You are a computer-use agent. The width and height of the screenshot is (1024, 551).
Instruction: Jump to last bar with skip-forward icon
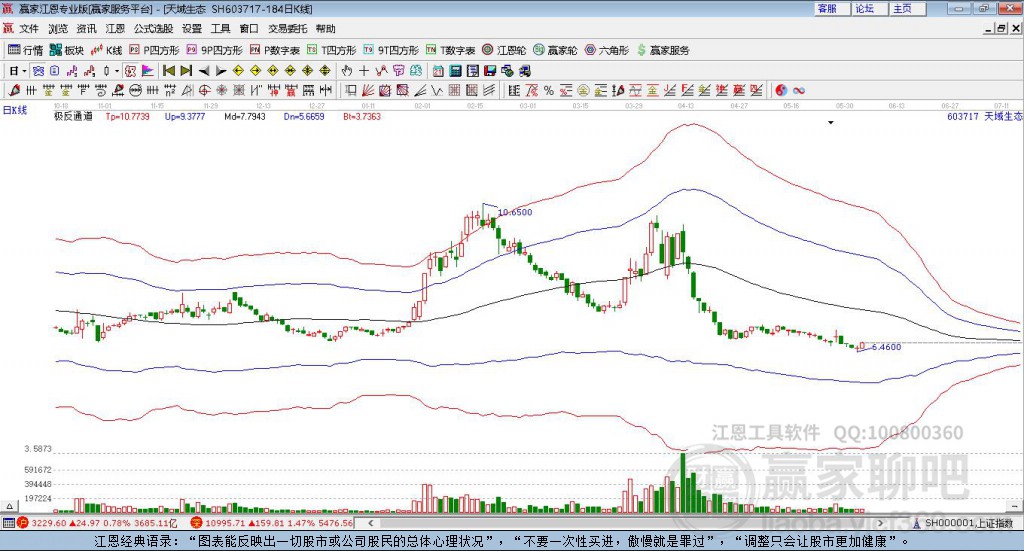point(186,71)
